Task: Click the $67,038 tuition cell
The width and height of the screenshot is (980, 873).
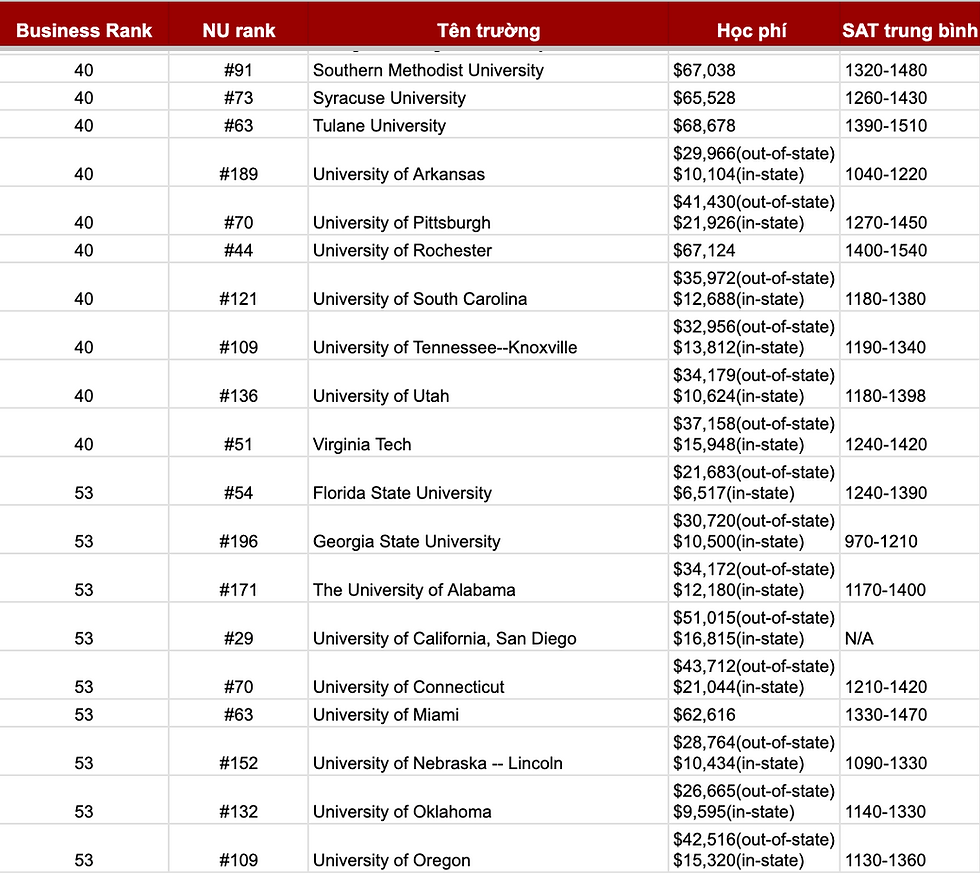Action: click(754, 69)
